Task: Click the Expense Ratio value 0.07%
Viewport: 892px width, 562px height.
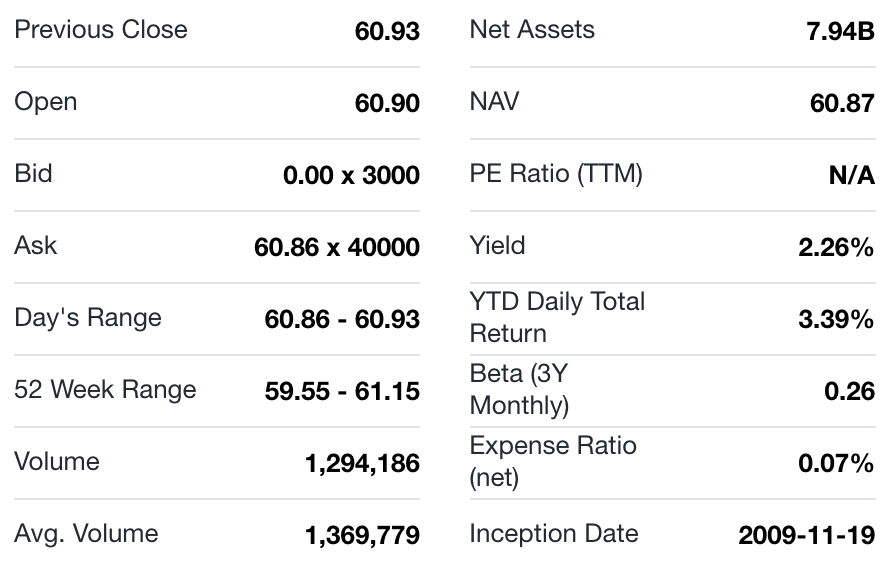Action: (x=836, y=464)
